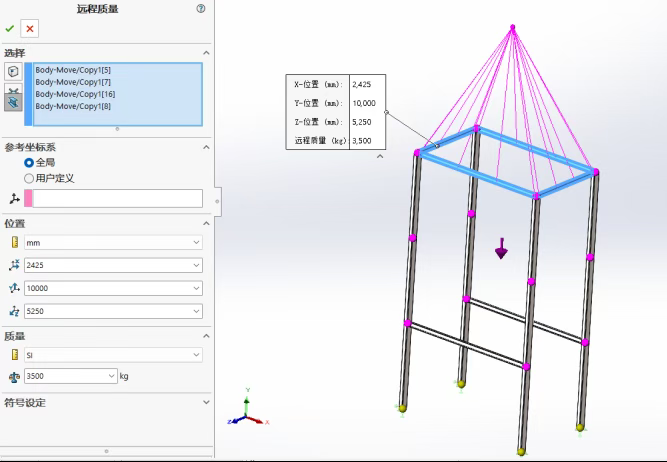Select Body-Move/Copy1[16] in the selection list

tap(75, 94)
